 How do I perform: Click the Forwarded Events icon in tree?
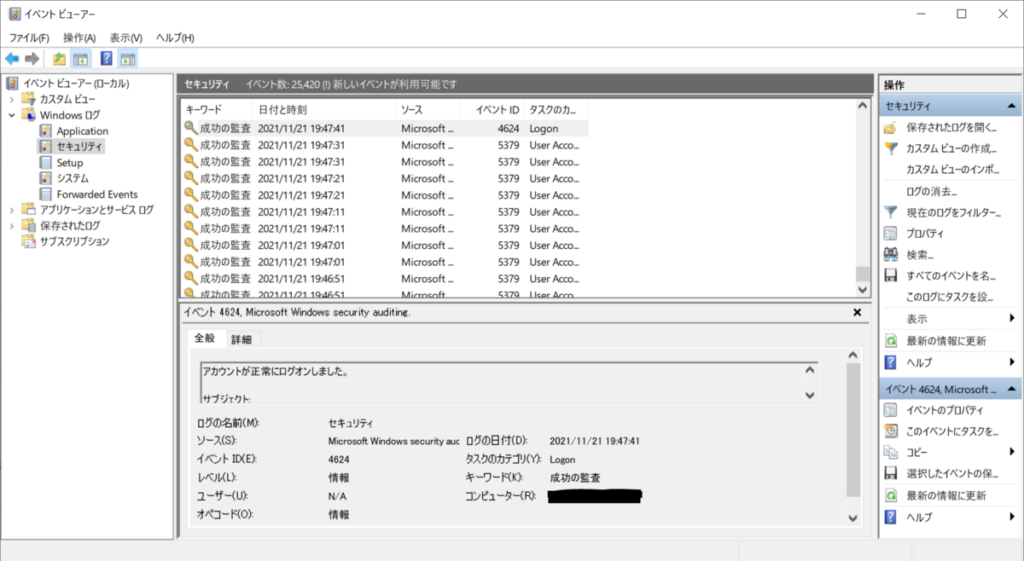tap(46, 194)
